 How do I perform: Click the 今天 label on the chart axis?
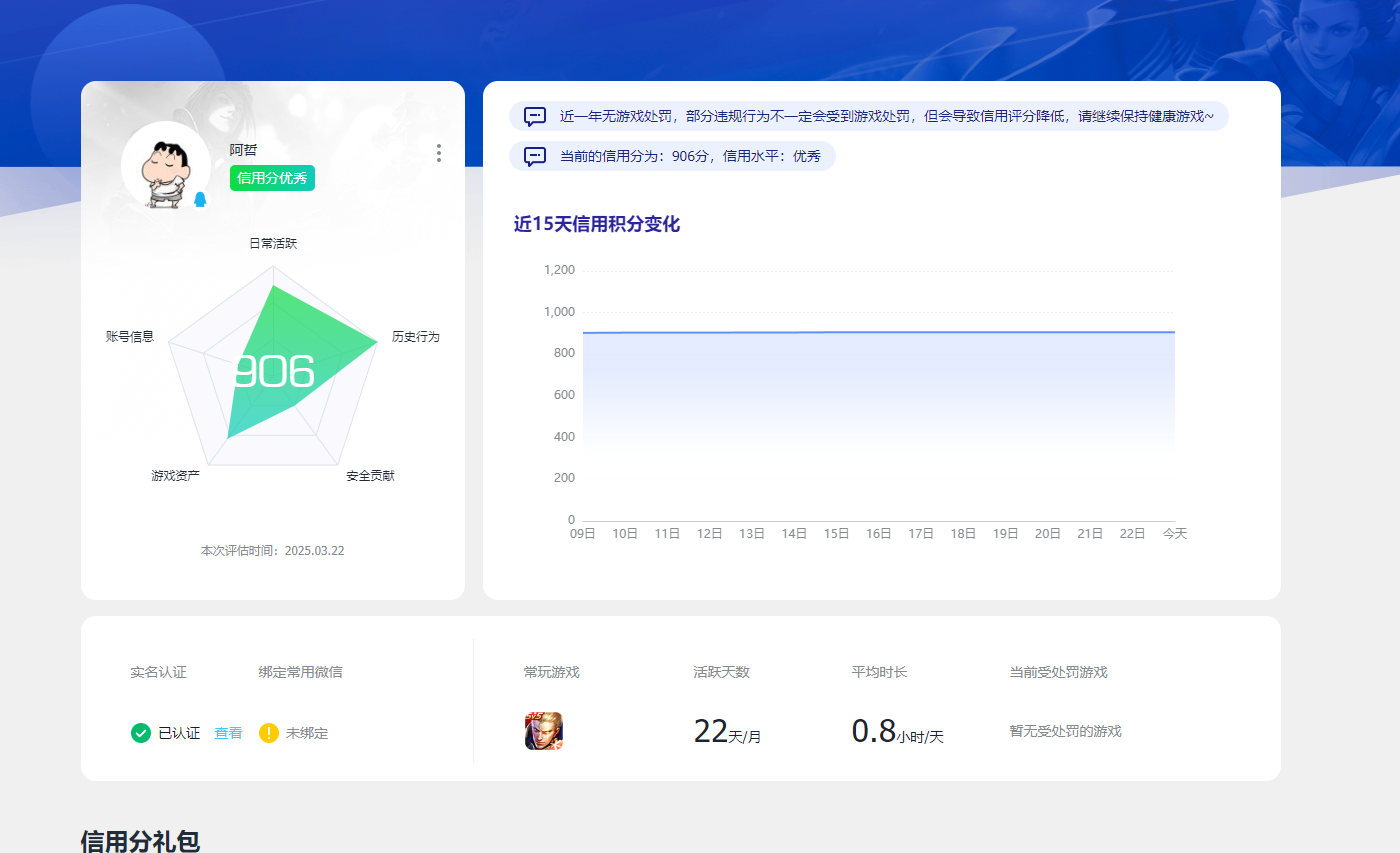[1175, 534]
